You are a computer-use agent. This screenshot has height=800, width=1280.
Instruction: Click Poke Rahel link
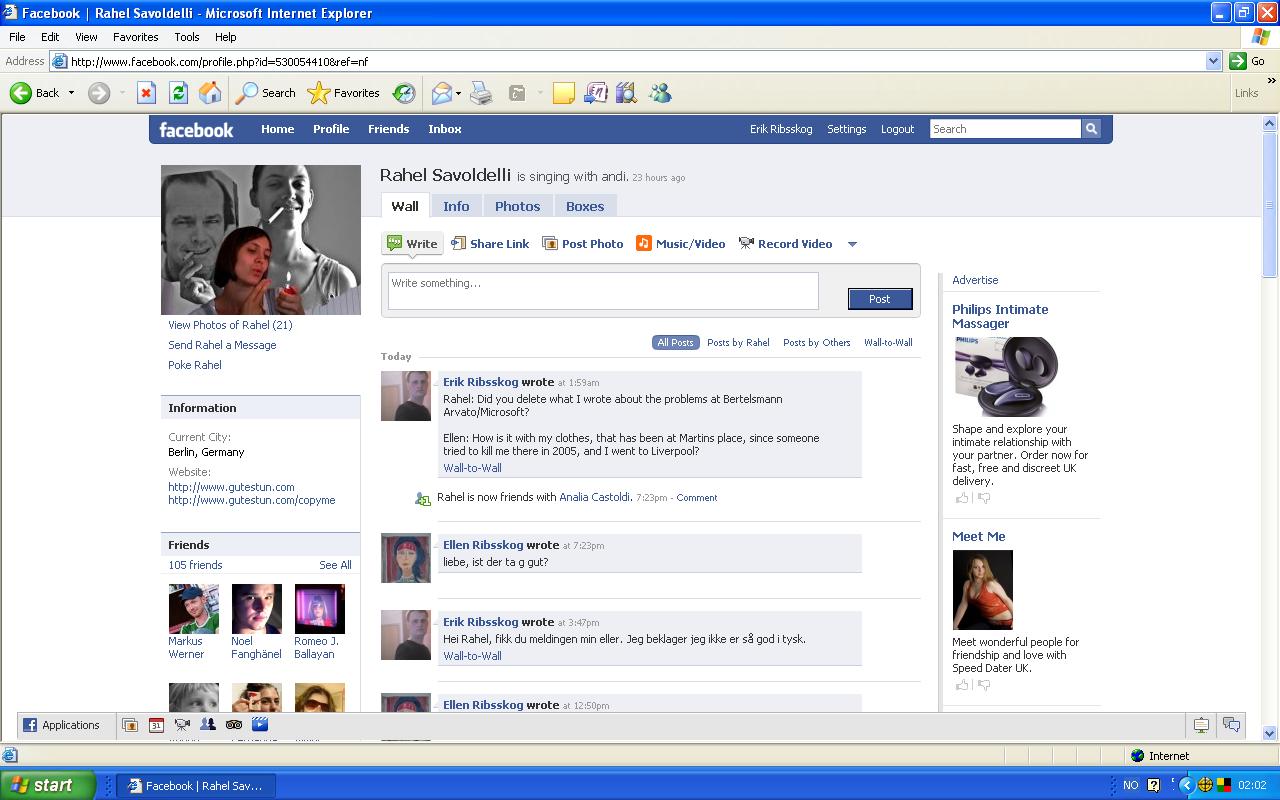coord(195,365)
